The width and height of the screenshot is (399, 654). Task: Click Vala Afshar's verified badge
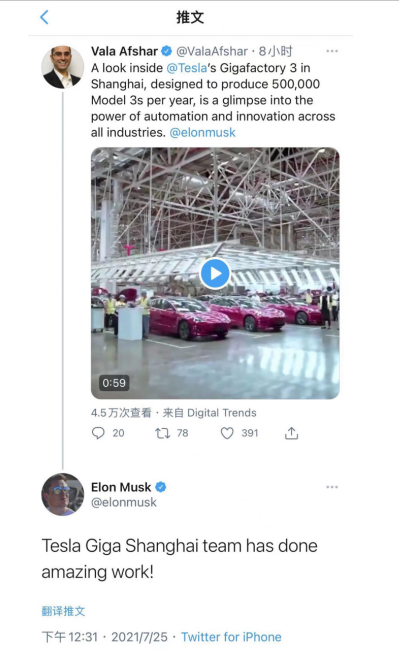click(166, 51)
